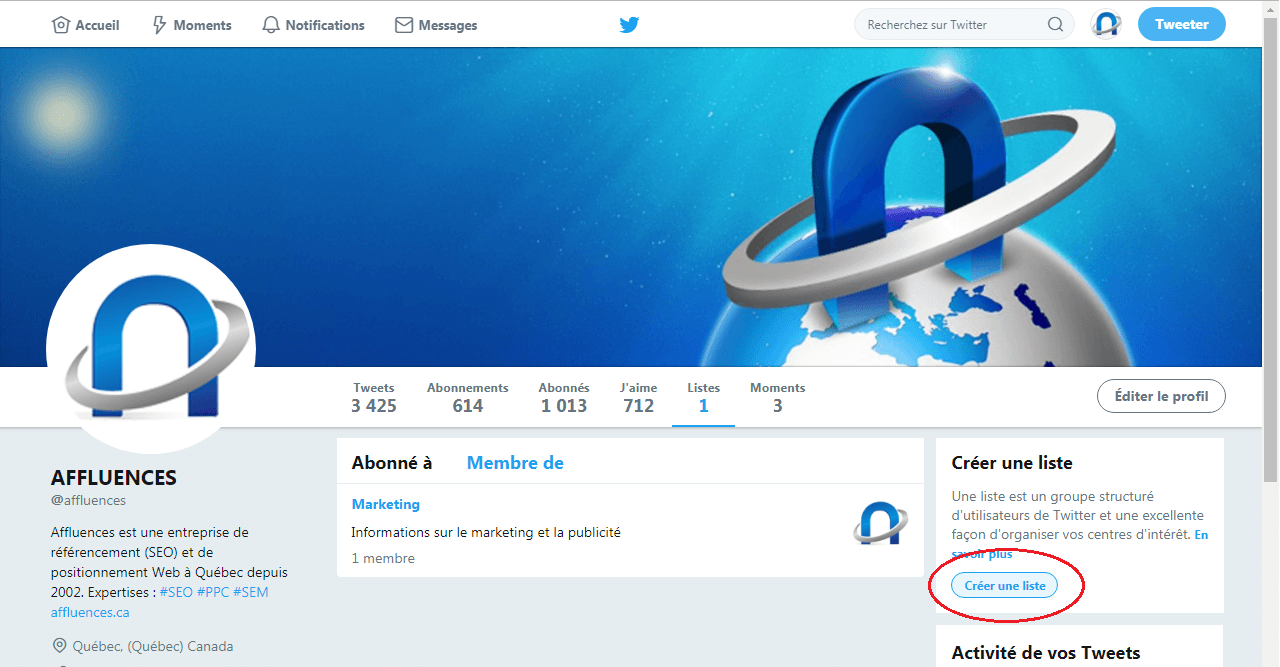Click the #PPC hashtag link
1280x667 pixels.
coord(213,592)
